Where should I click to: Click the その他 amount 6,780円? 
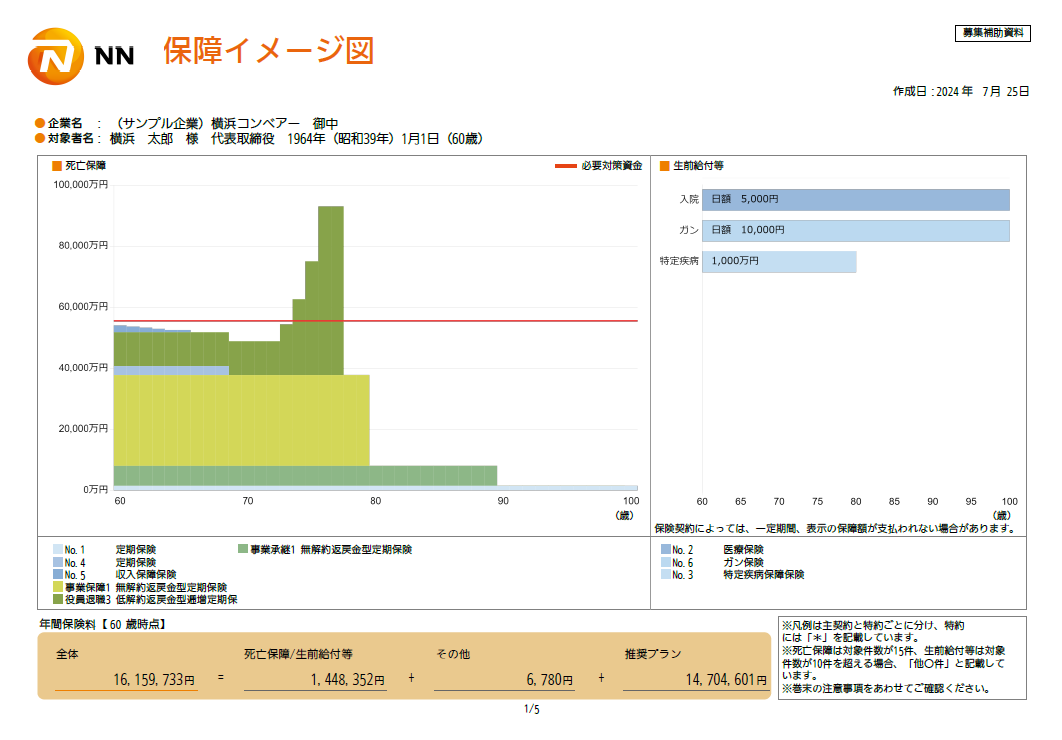[549, 680]
